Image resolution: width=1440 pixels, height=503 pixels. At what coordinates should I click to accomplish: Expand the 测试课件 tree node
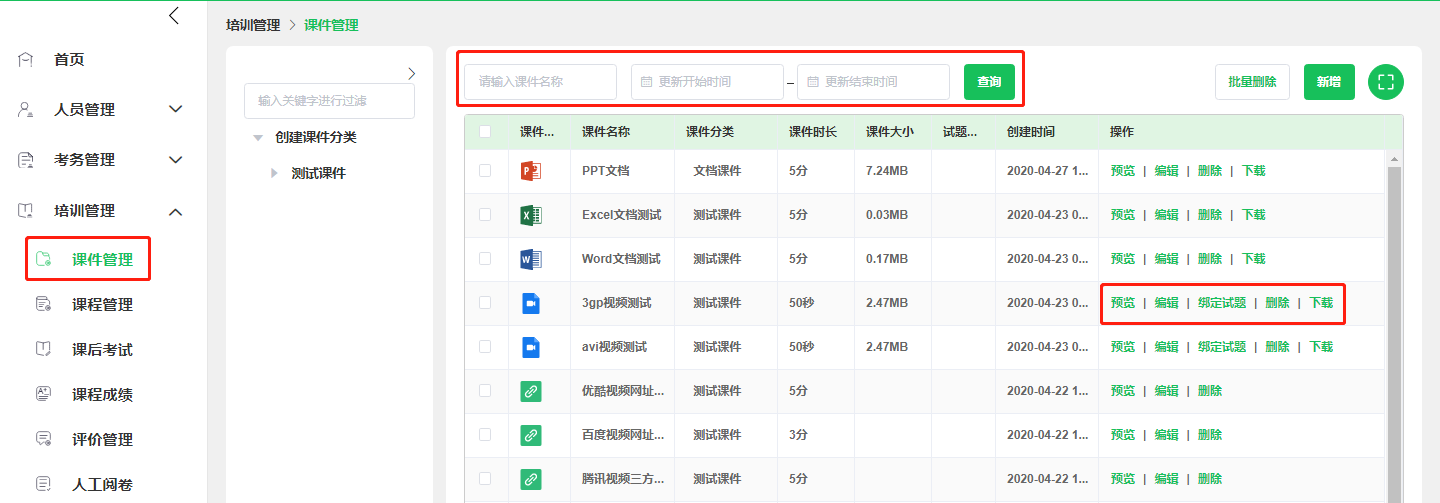tap(275, 174)
